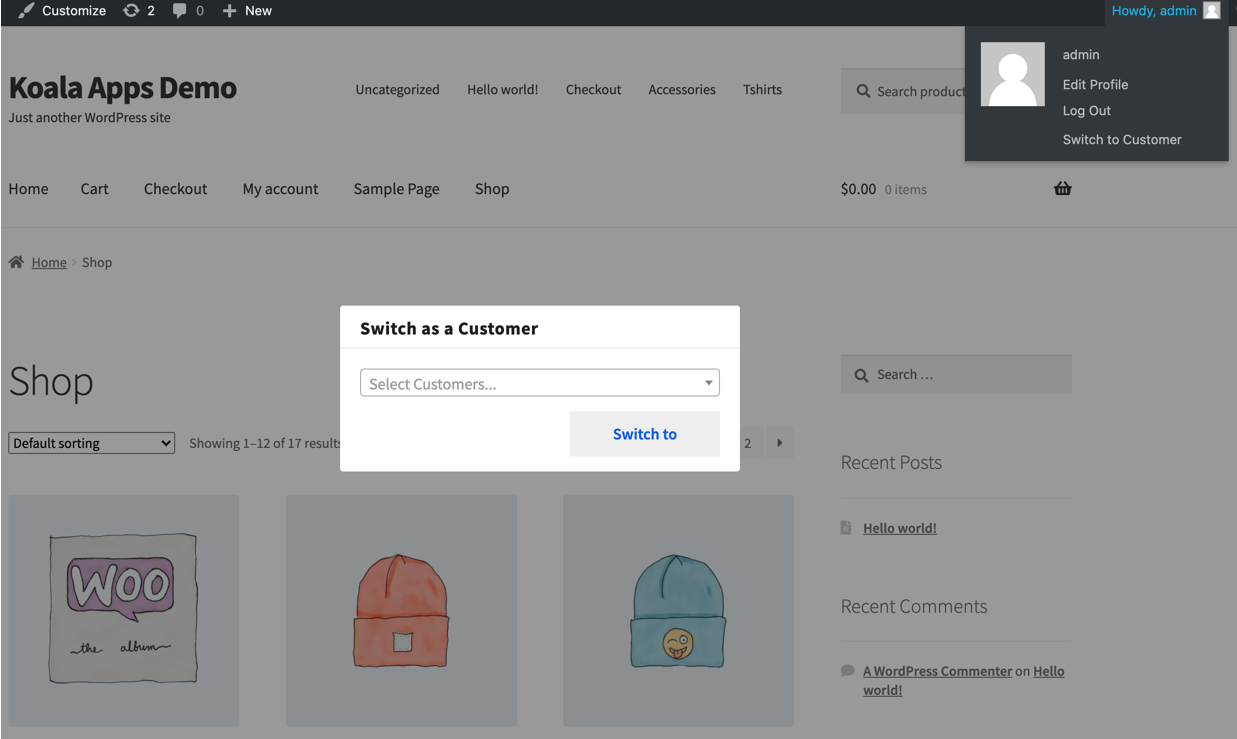Click the admin avatar picture in the menu
Viewport: 1237px width, 739px height.
(1012, 74)
